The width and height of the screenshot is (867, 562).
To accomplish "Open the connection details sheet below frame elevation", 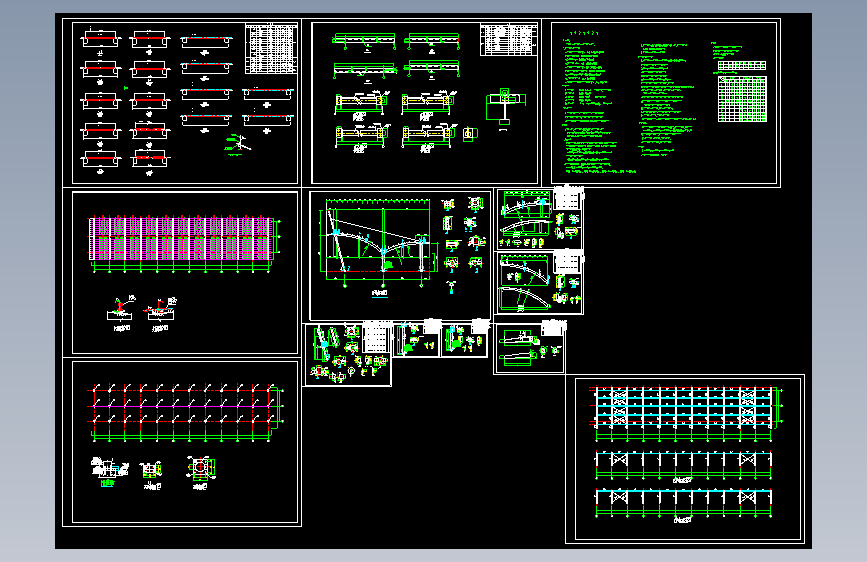I will pos(348,355).
